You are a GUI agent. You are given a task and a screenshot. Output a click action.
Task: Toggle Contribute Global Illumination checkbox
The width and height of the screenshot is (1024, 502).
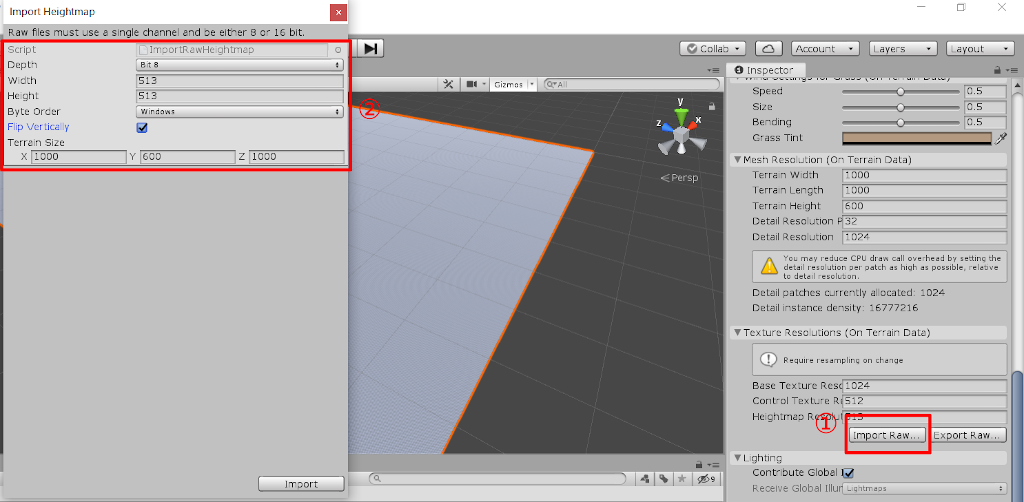coord(848,473)
